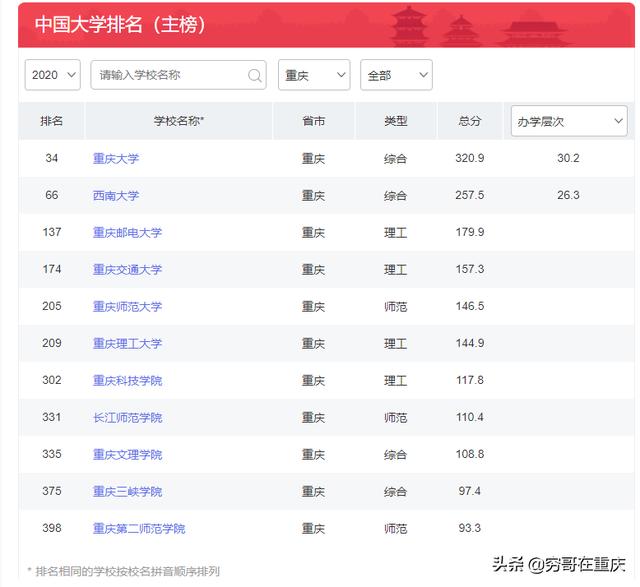Click rank number 398

tap(51, 528)
